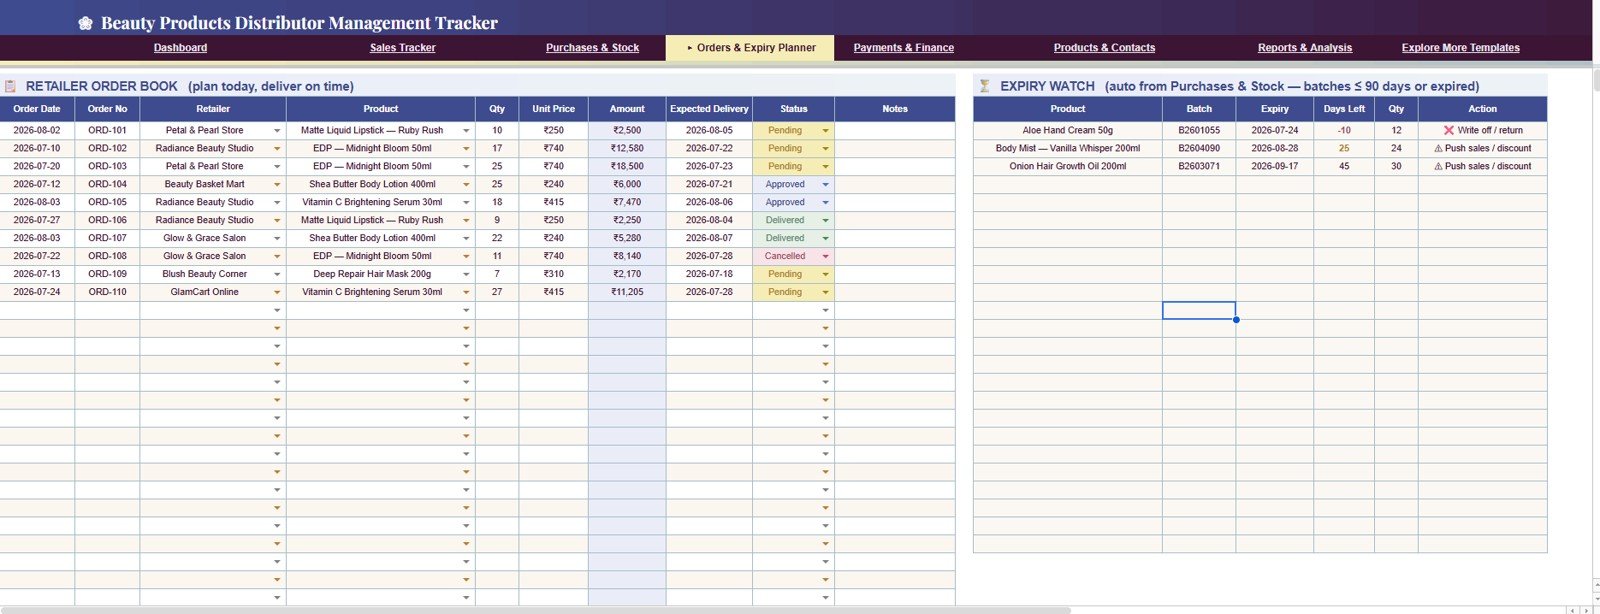Click amount ₹11,205 for ORD-110
Viewport: 1600px width, 614px height.
click(627, 292)
